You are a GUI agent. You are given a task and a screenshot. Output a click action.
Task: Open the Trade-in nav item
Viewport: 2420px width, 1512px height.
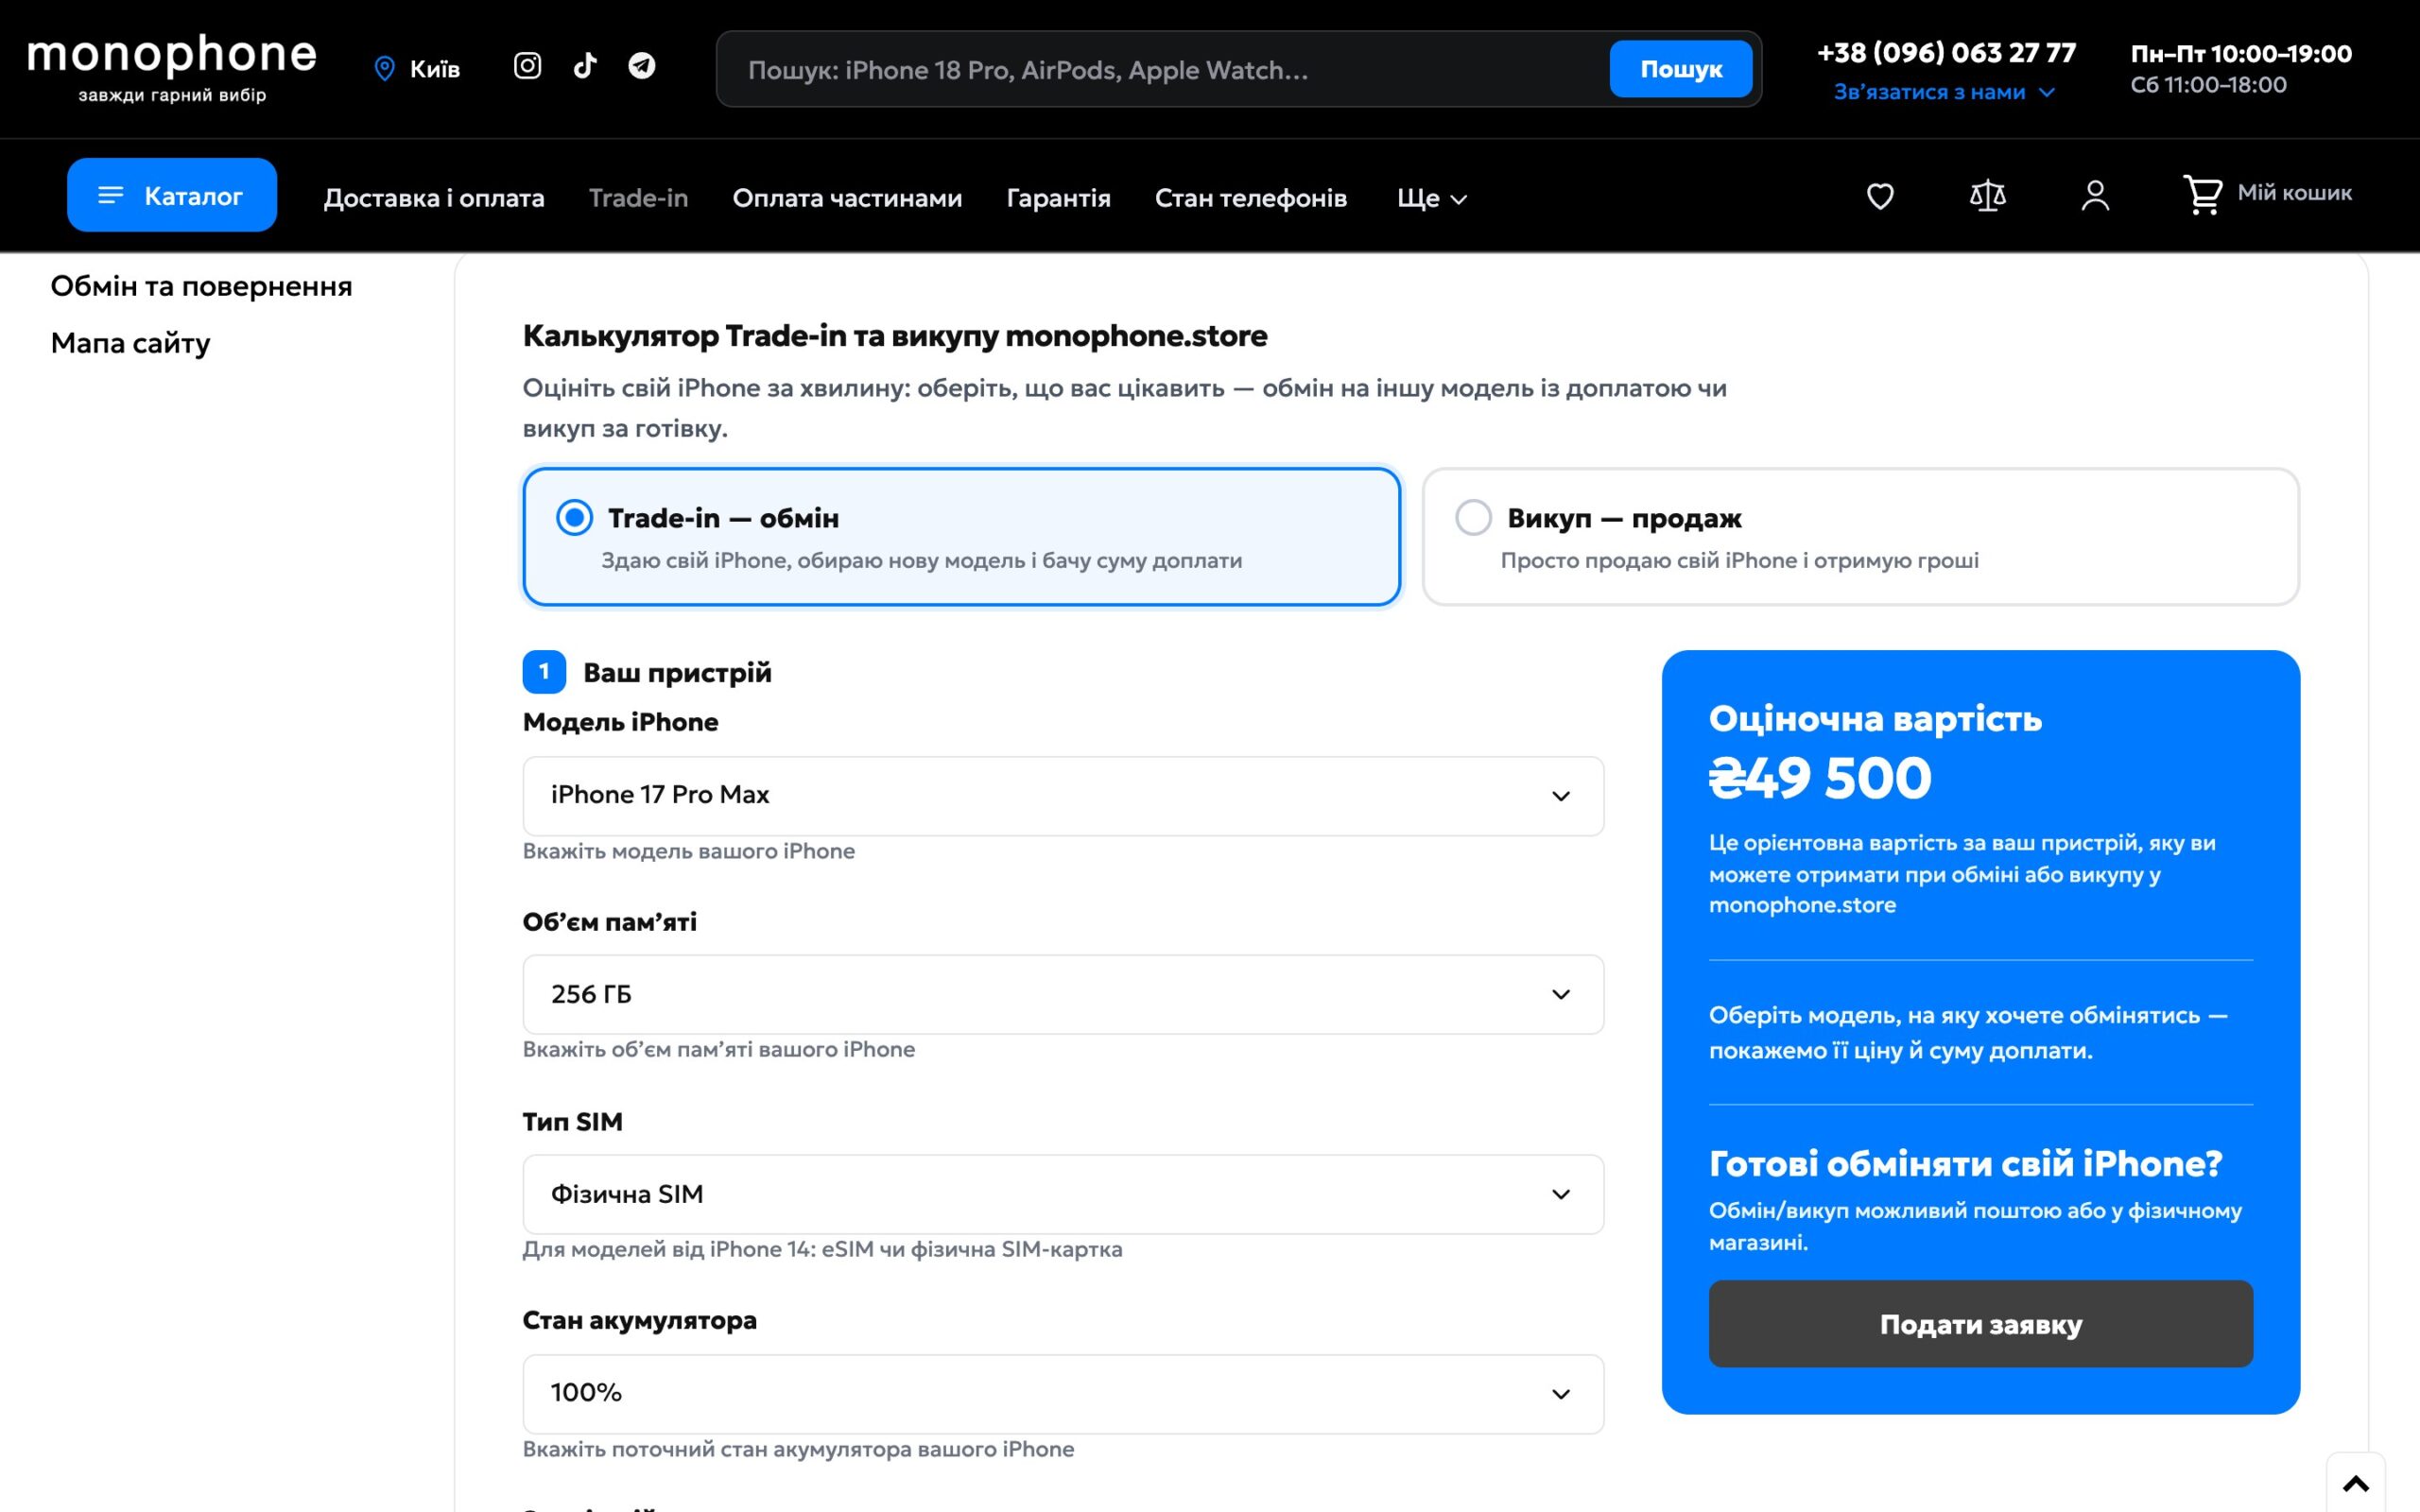coord(638,198)
